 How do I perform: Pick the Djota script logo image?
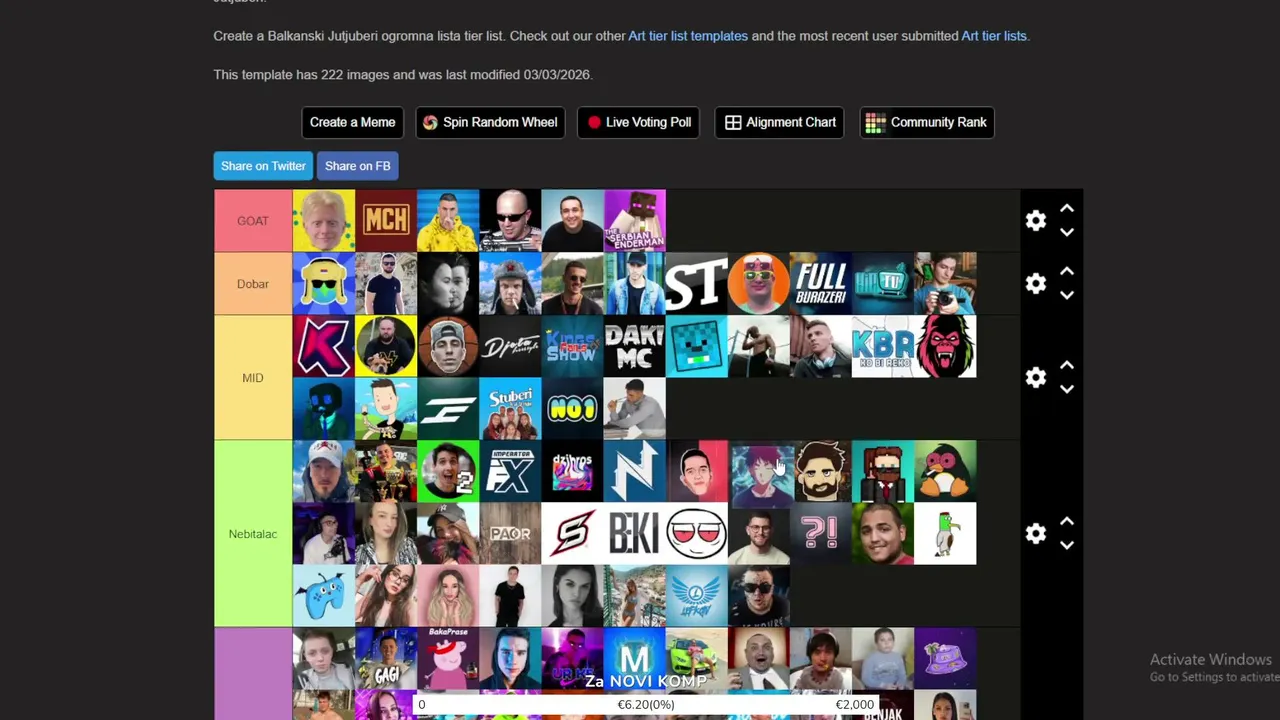510,347
